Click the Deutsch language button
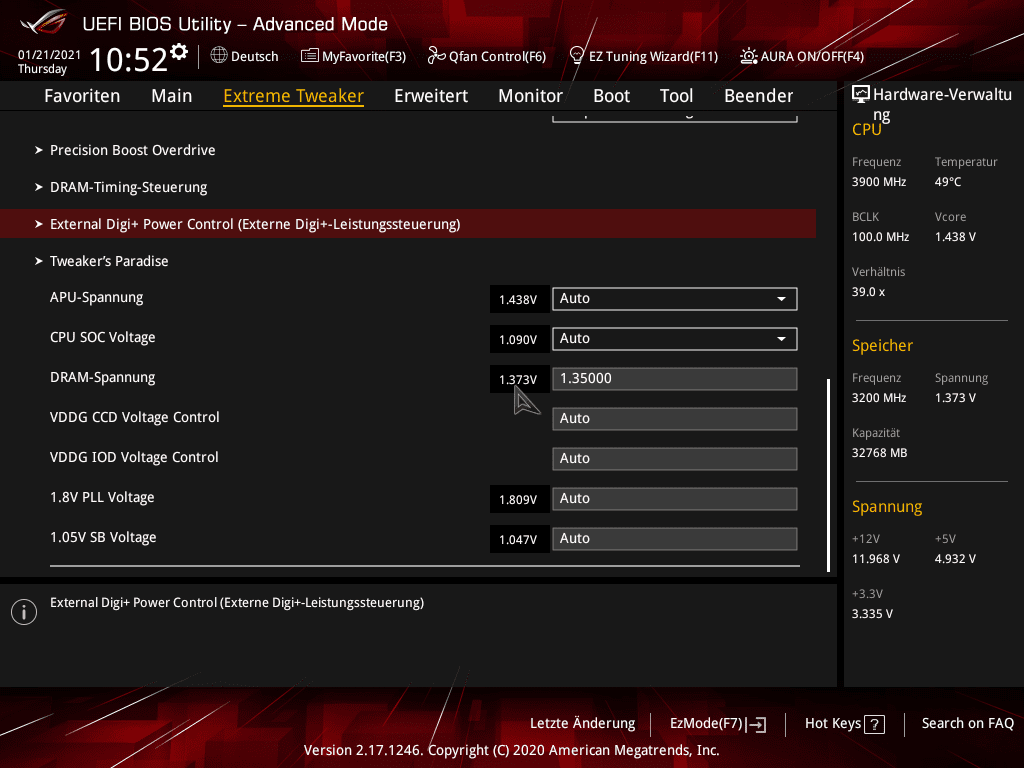 (244, 56)
